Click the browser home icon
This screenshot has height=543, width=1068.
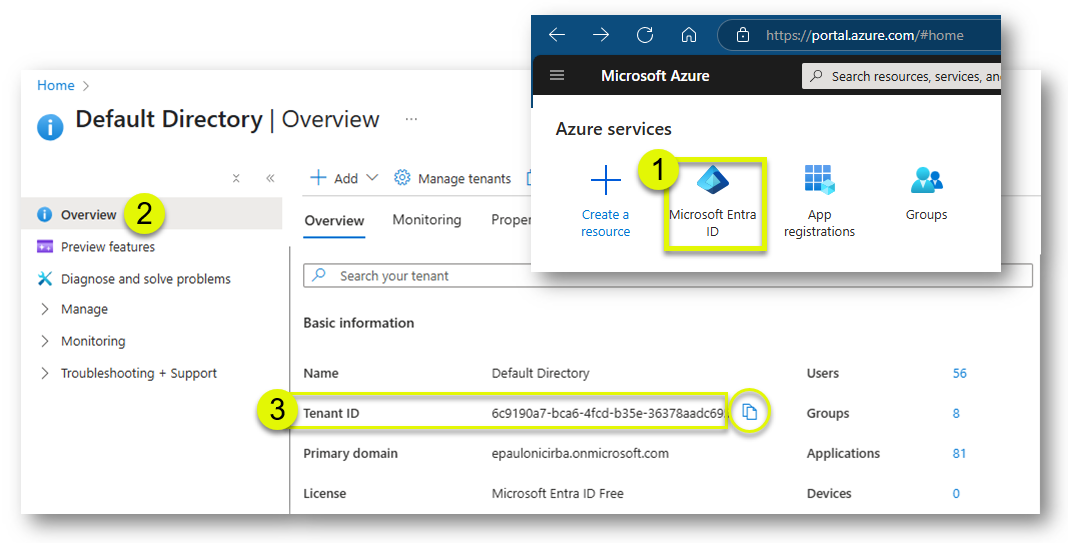689,35
